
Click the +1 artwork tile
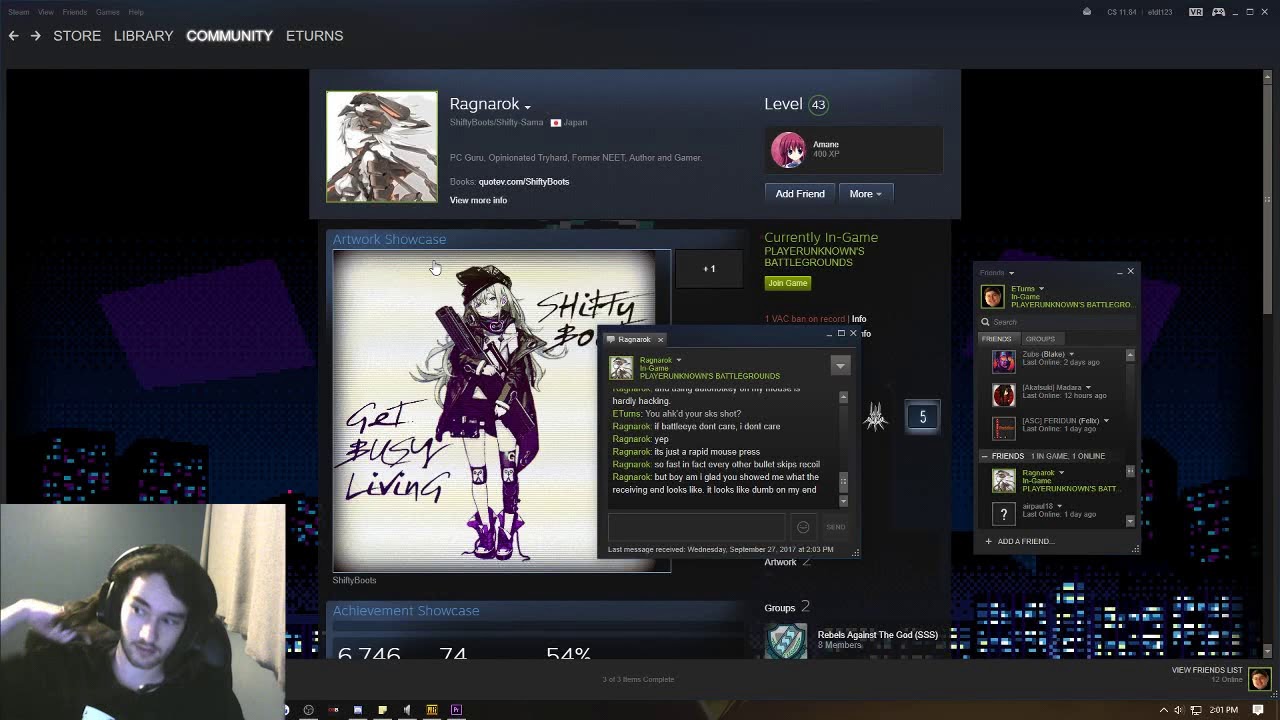point(709,268)
